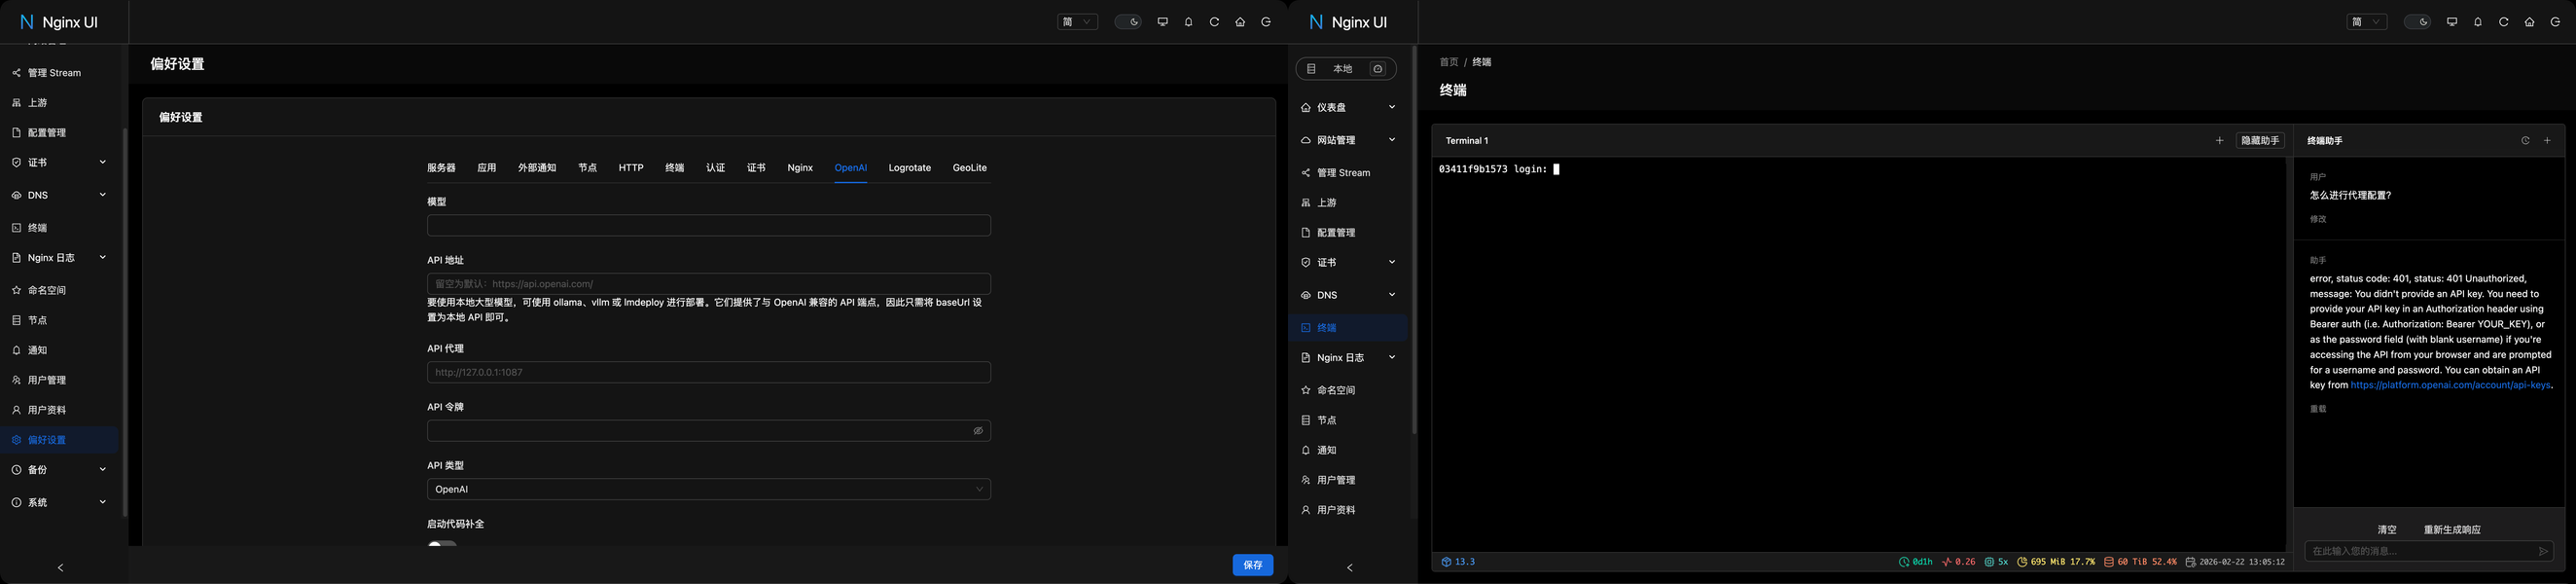This screenshot has width=2576, height=584.
Task: Open 用户管理 in terminal window sidebar
Action: coord(1348,480)
